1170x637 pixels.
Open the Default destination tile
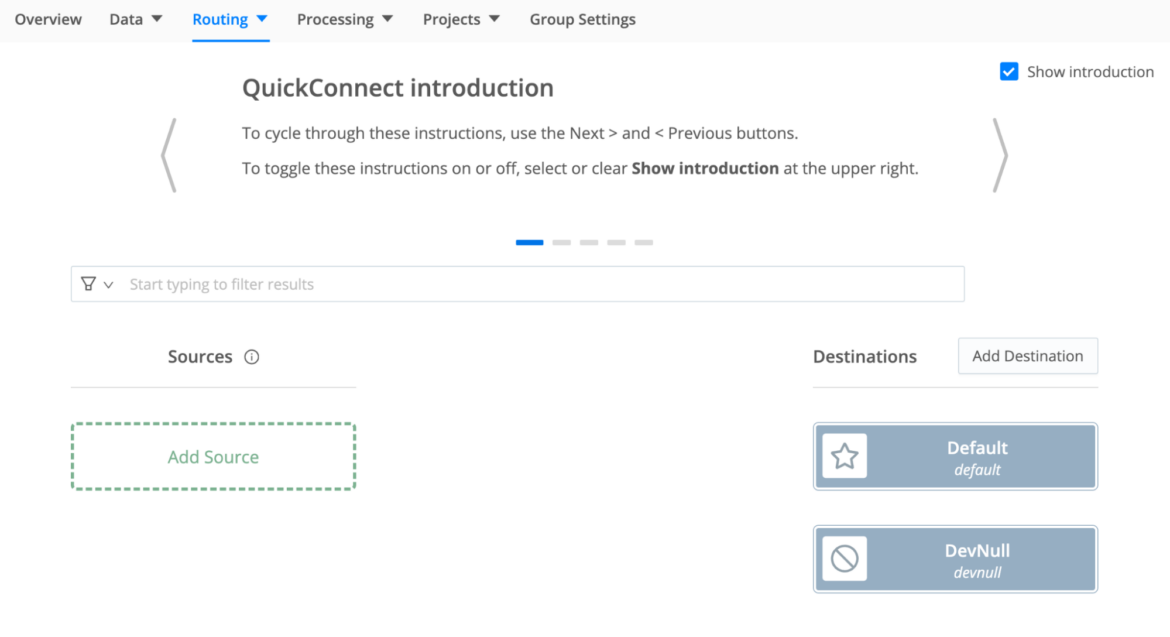(x=955, y=456)
